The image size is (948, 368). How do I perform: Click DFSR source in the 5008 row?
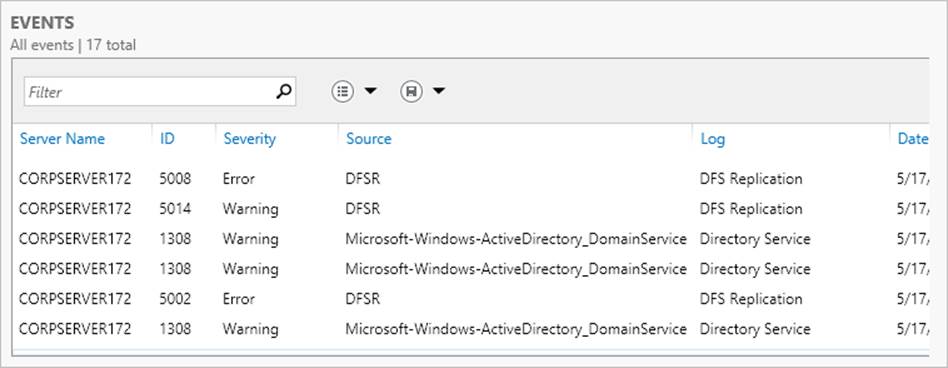(x=363, y=179)
